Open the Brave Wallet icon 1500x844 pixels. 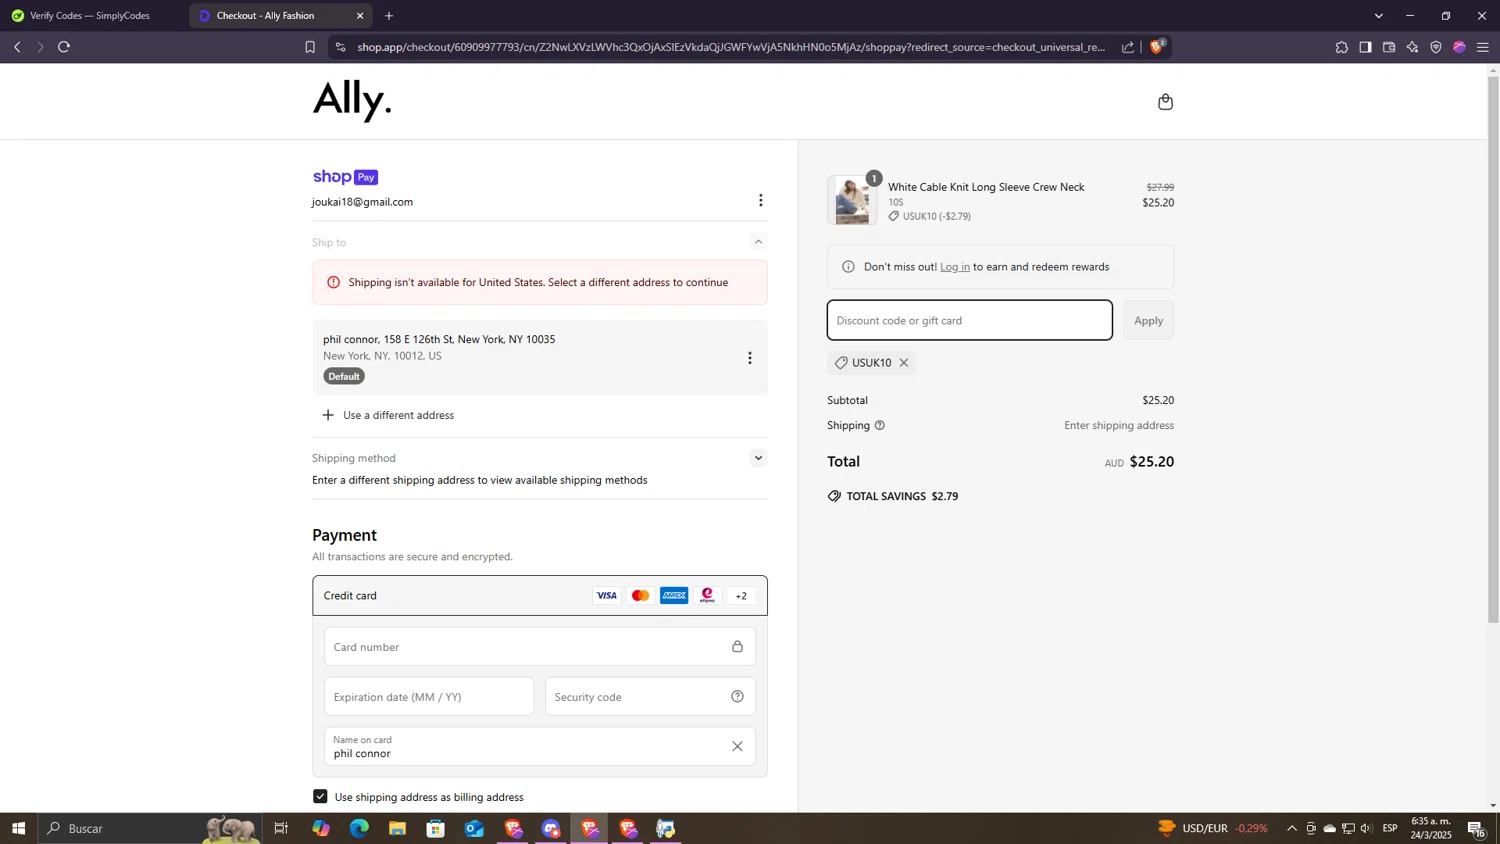1389,47
